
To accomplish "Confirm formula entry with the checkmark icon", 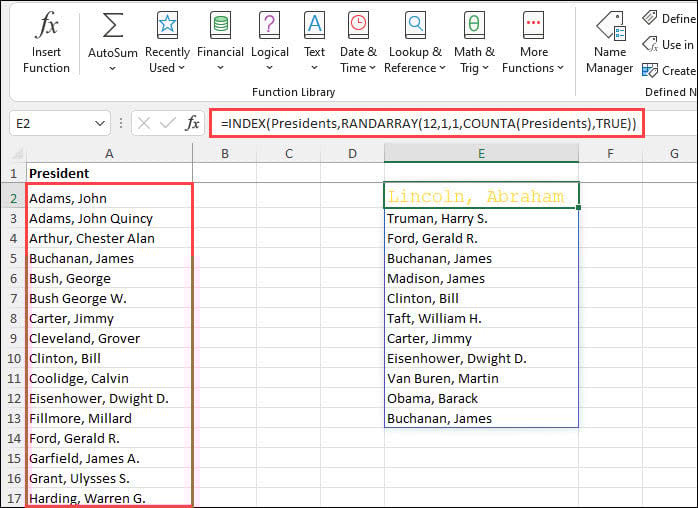I will click(168, 123).
